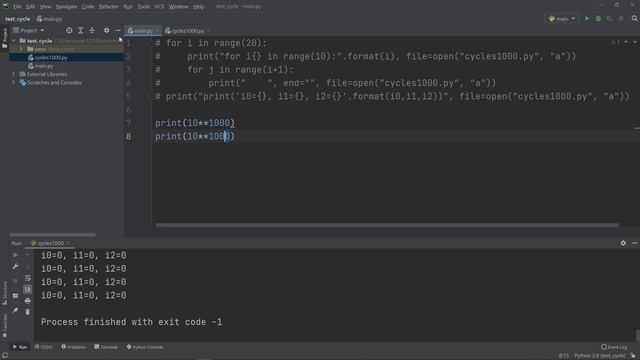Open the Run tool window button
640x360 pixels.
20,347
